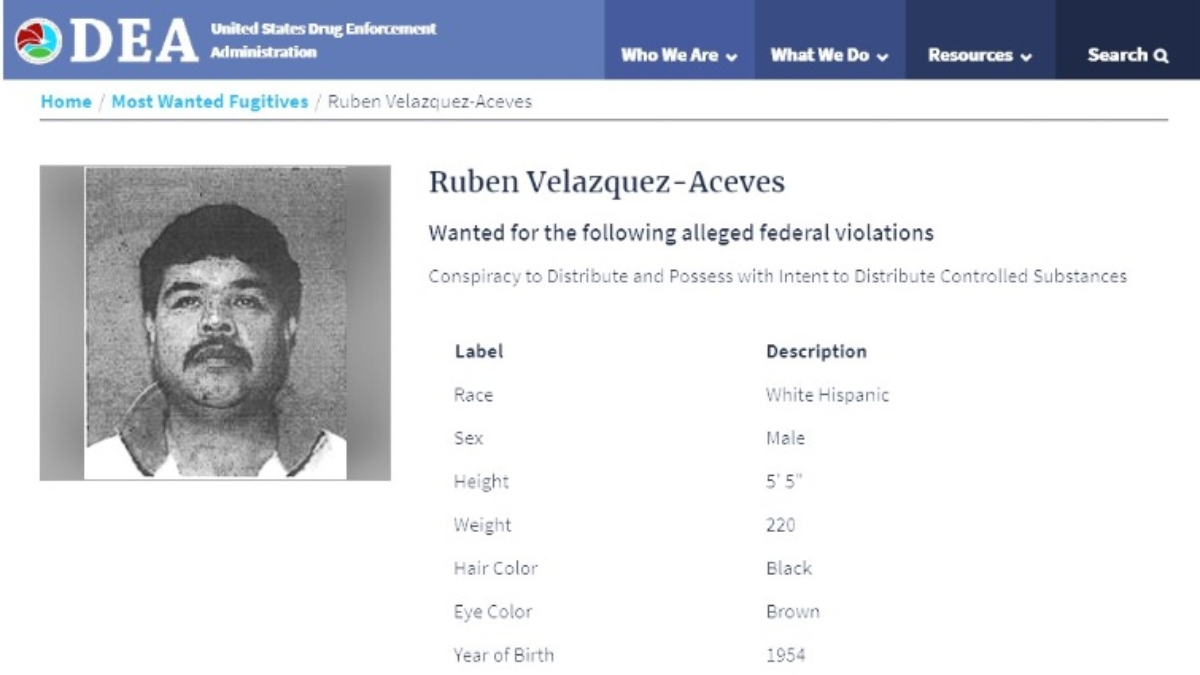Click the Ruben Velazquez-Aceves breadcrumb text

(x=430, y=102)
